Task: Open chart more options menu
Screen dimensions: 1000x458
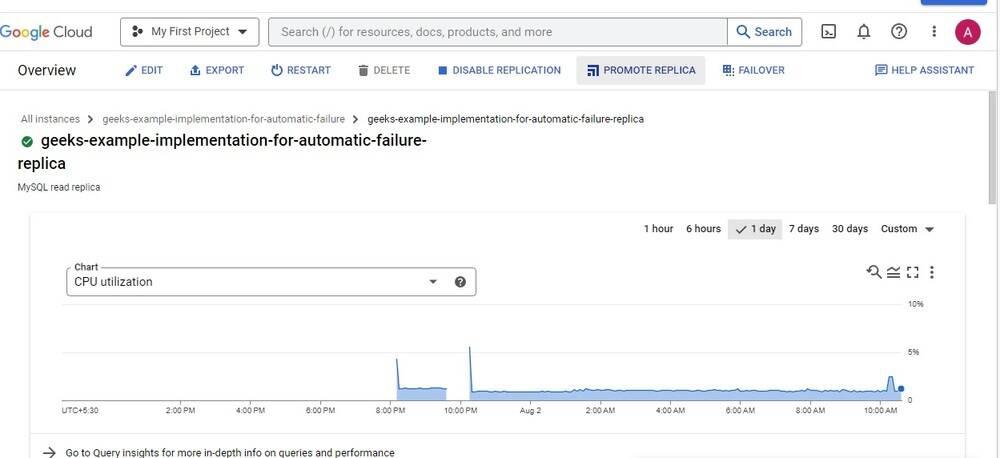Action: pos(932,272)
